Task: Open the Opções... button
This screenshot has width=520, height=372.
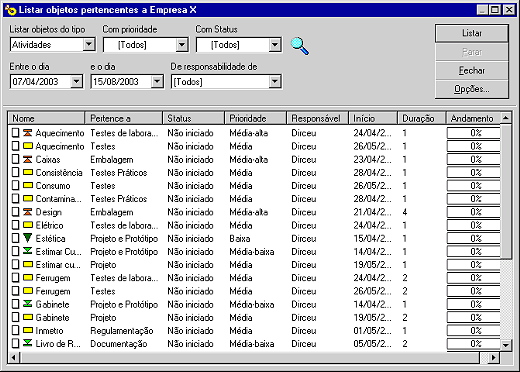Action: coord(472,89)
